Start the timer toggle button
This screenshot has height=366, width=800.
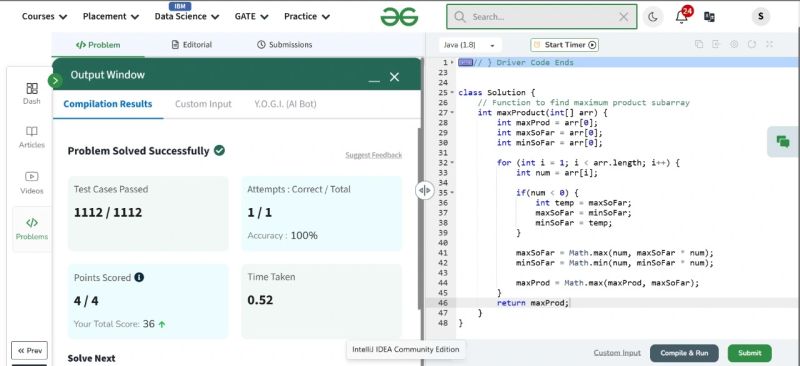coord(564,45)
